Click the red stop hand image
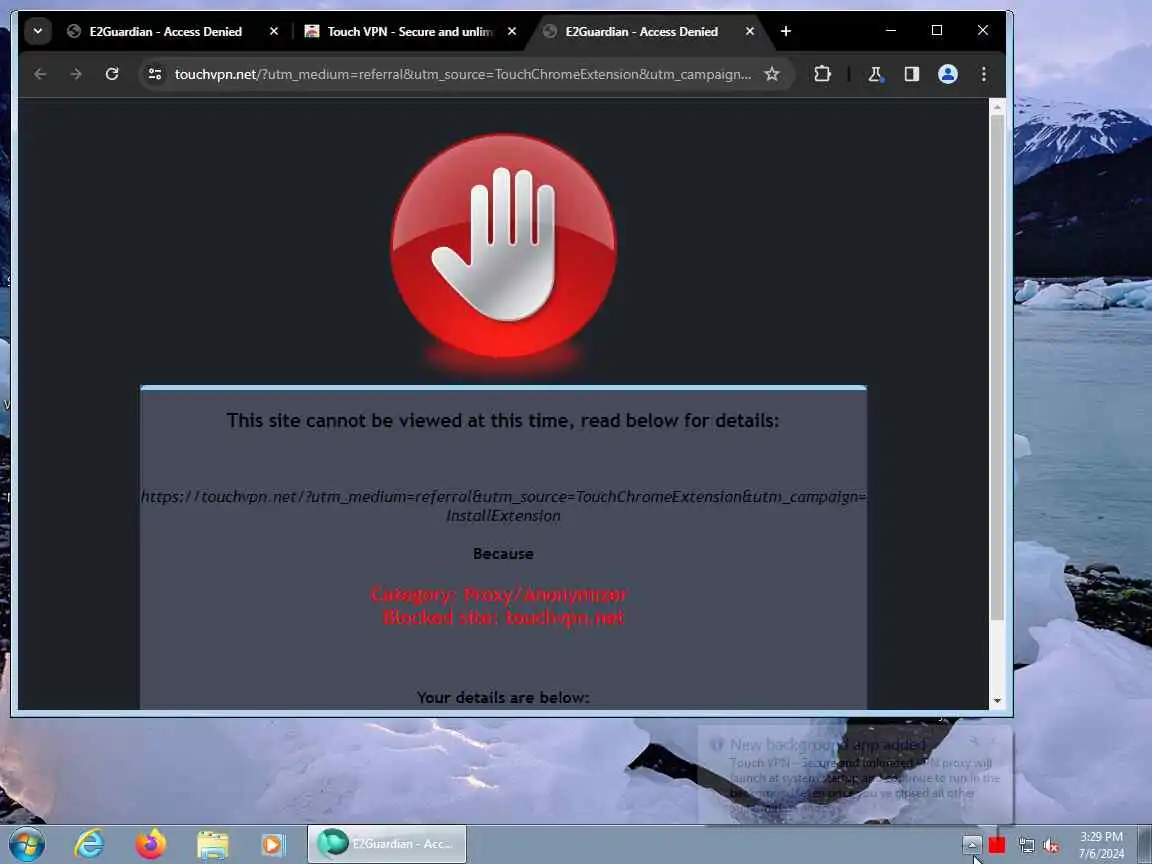 [x=503, y=246]
